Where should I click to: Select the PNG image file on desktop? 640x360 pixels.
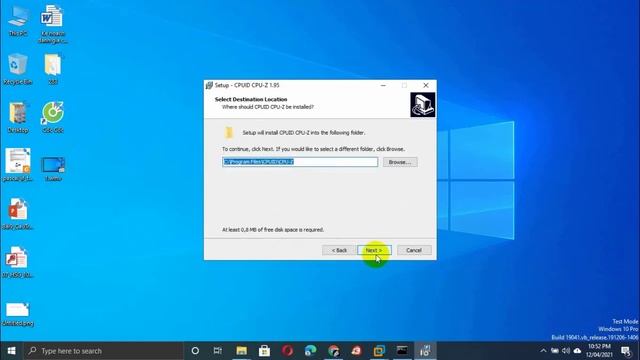pyautogui.click(x=18, y=314)
